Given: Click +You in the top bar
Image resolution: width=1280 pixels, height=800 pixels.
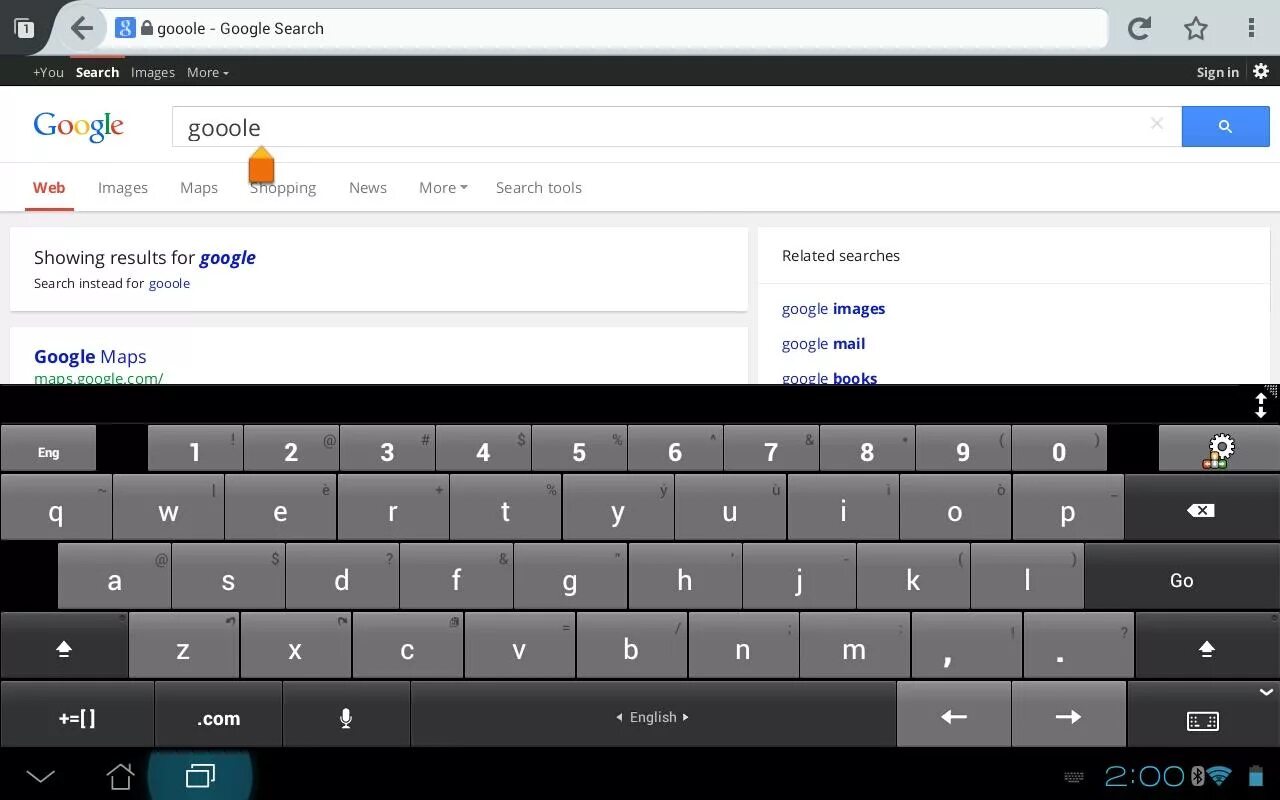Looking at the screenshot, I should [x=48, y=72].
